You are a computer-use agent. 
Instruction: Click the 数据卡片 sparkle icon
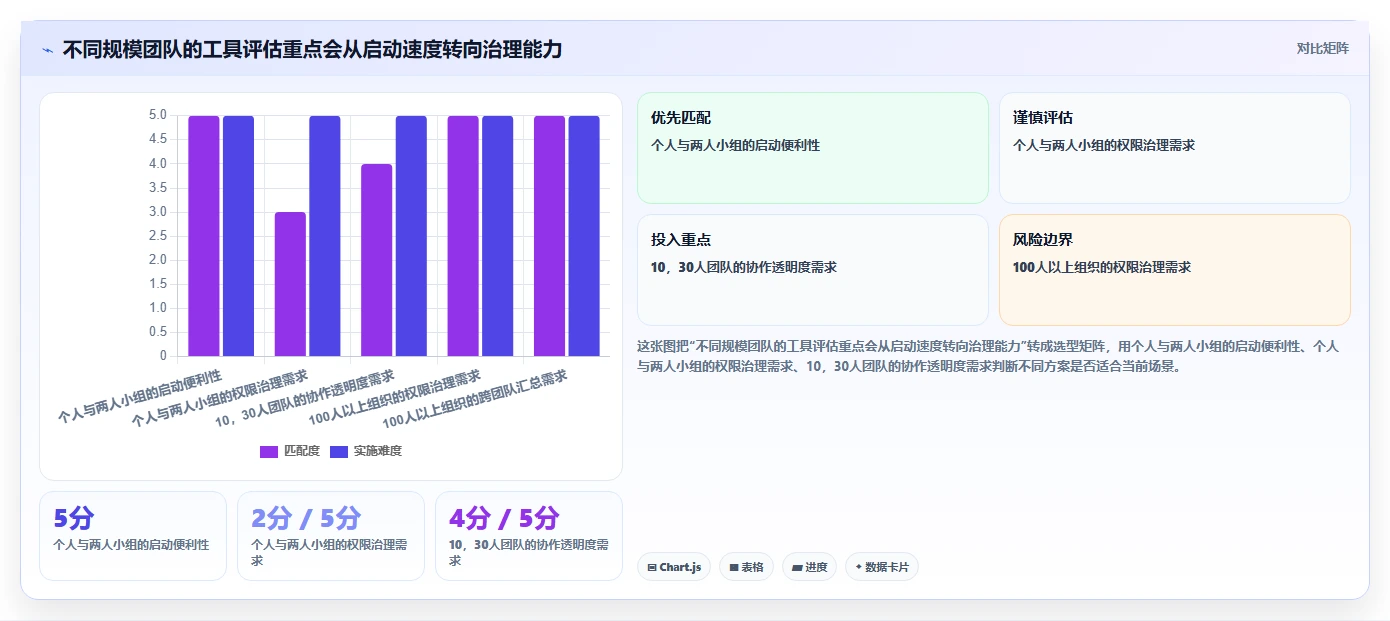point(859,567)
